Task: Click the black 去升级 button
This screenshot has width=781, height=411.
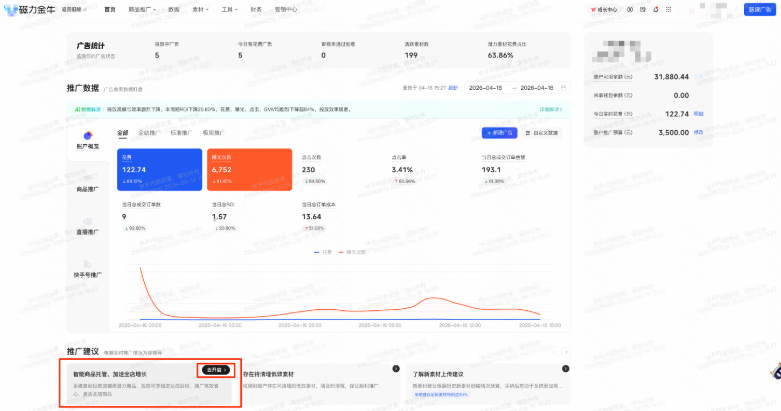Action: click(x=216, y=370)
